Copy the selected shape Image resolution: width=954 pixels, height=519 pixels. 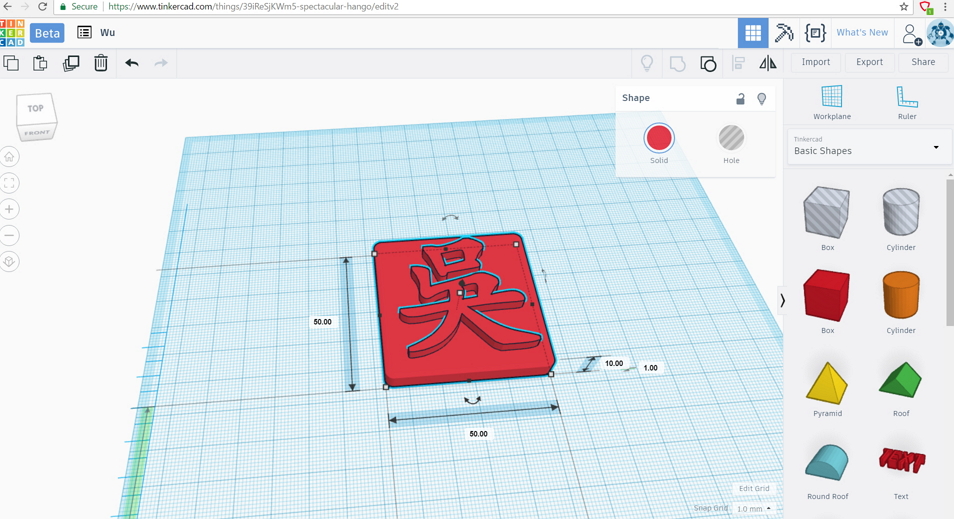tap(11, 63)
